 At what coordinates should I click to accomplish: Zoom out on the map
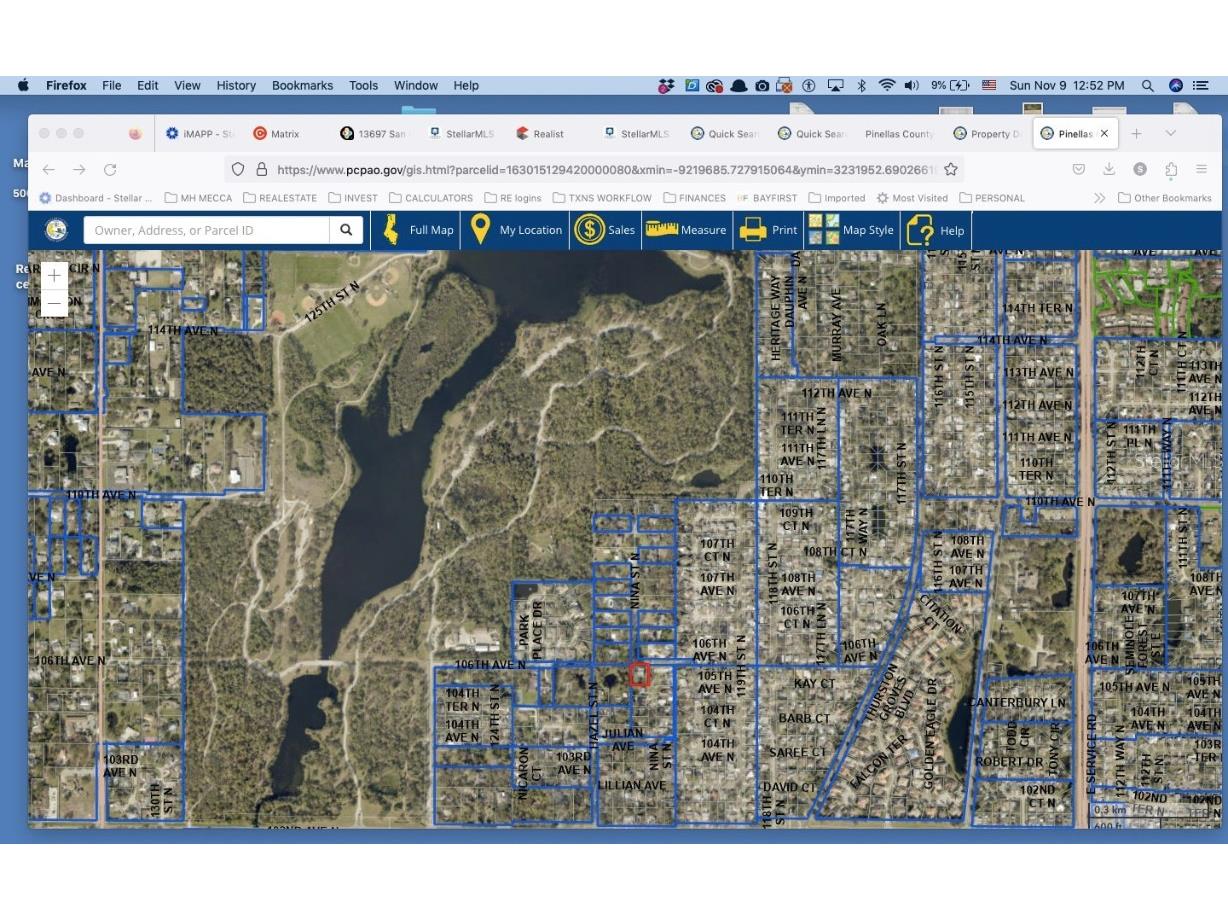point(54,302)
